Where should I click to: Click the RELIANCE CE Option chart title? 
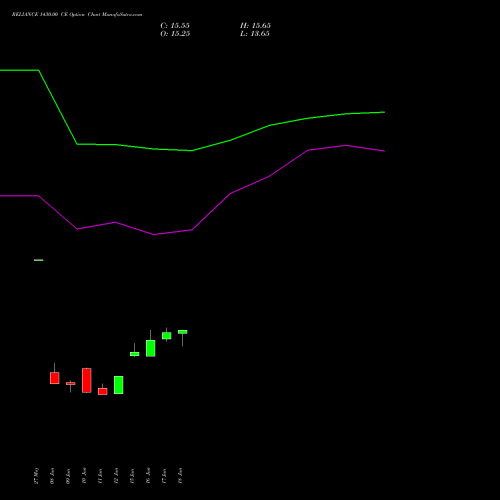pos(77,15)
